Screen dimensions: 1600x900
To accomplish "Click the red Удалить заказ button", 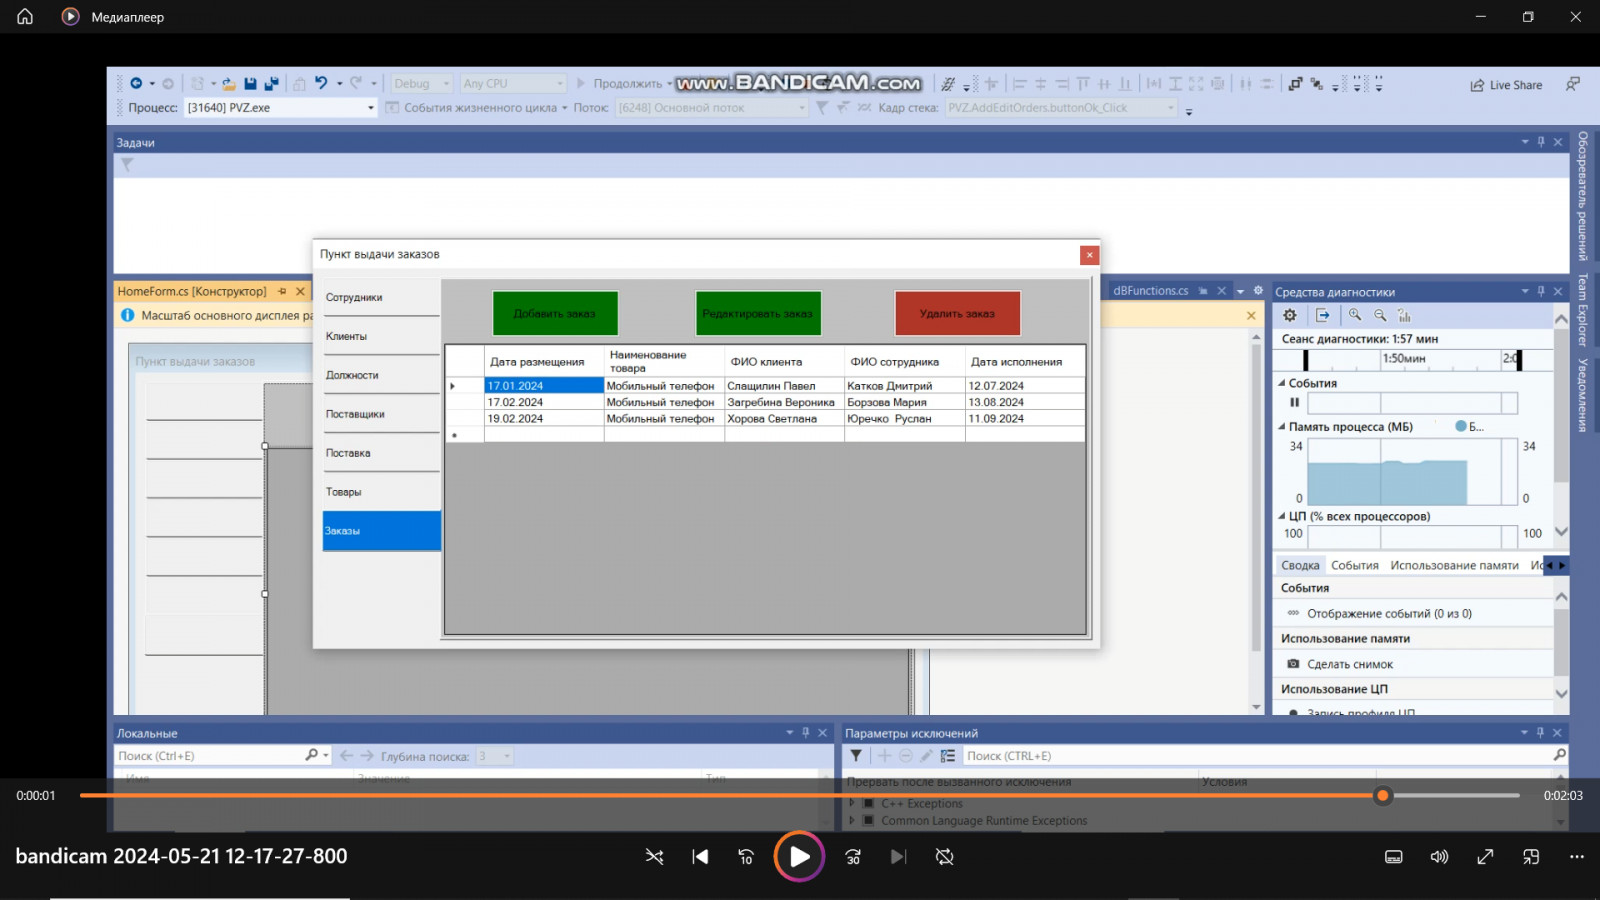I will pyautogui.click(x=957, y=313).
